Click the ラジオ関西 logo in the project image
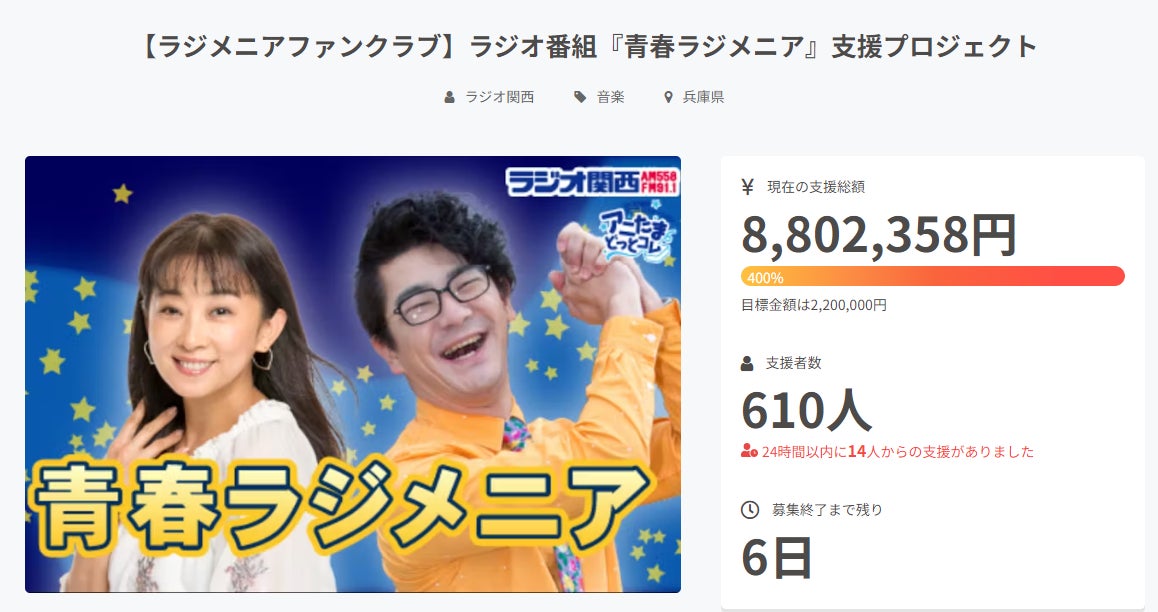This screenshot has height=612, width=1158. [592, 181]
